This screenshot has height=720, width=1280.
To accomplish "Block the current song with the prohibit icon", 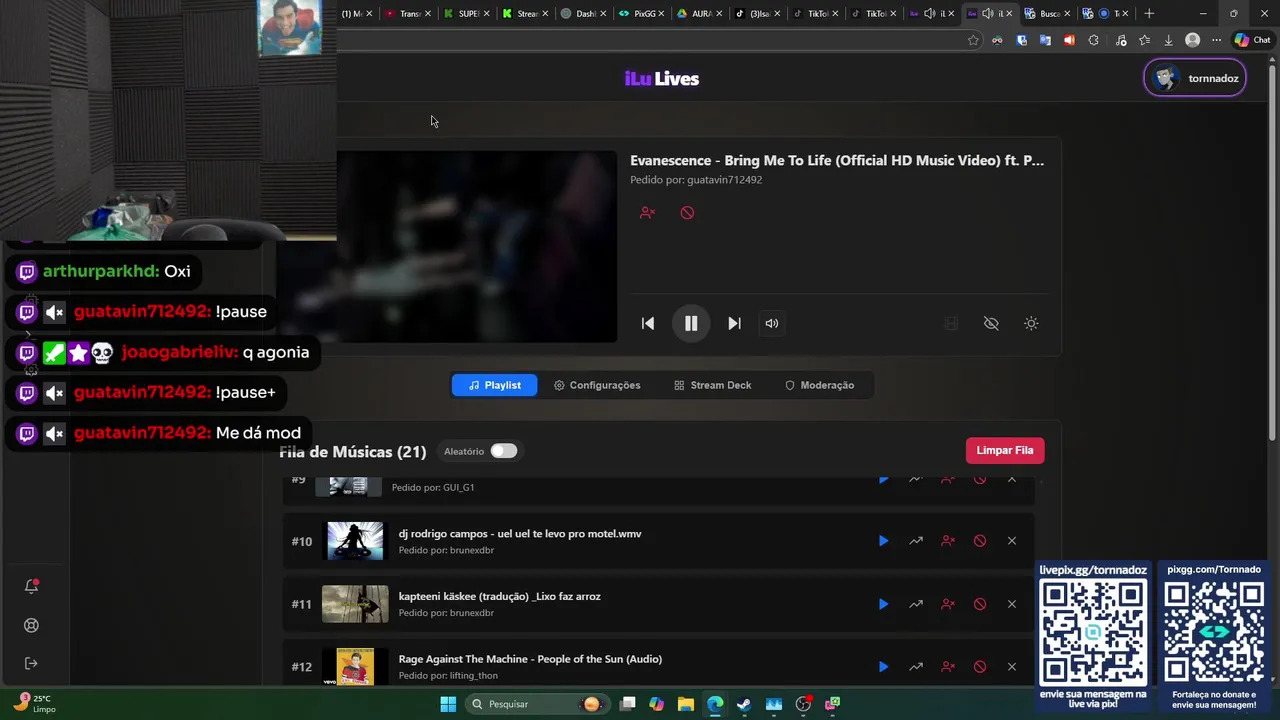I will tap(687, 213).
